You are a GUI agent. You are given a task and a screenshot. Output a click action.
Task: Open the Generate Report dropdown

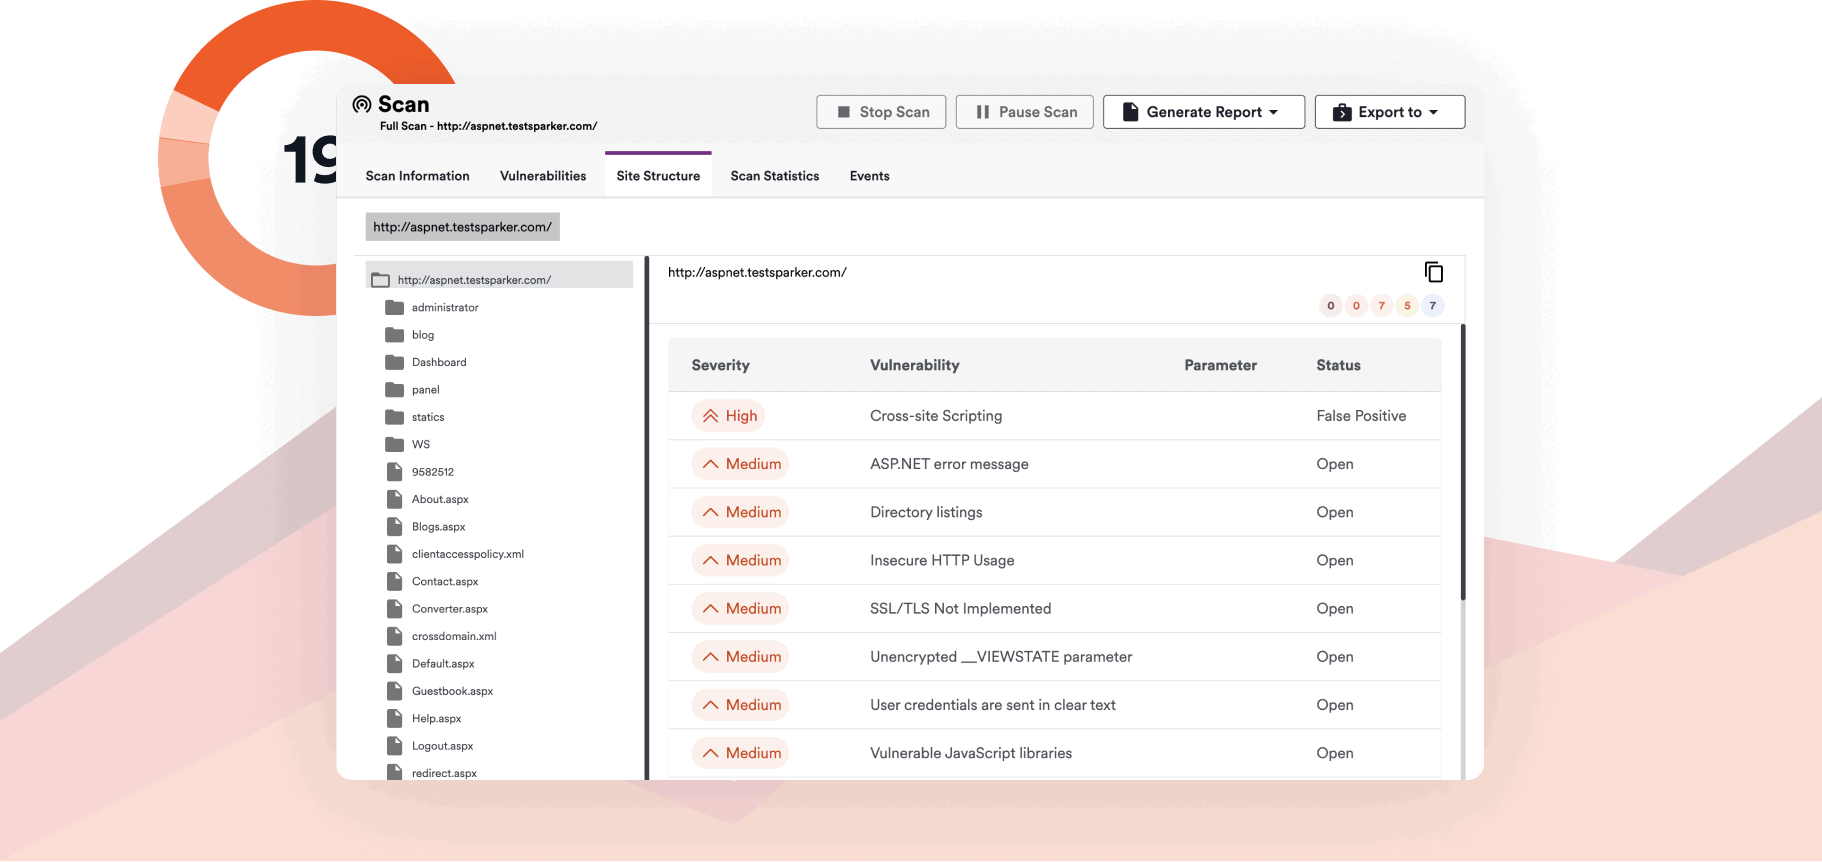1203,112
